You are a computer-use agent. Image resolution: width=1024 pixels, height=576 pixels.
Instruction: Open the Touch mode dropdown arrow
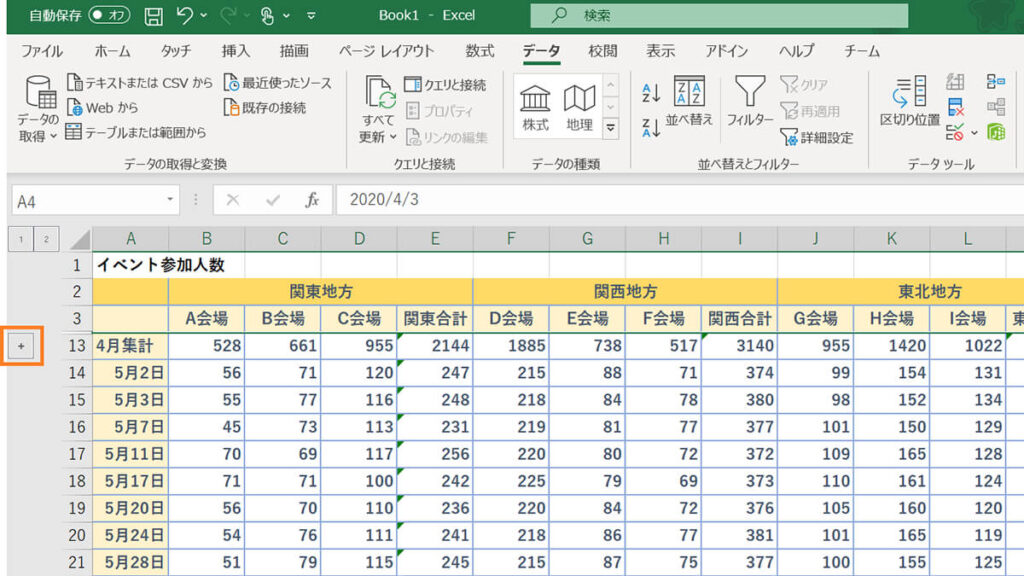(x=286, y=16)
